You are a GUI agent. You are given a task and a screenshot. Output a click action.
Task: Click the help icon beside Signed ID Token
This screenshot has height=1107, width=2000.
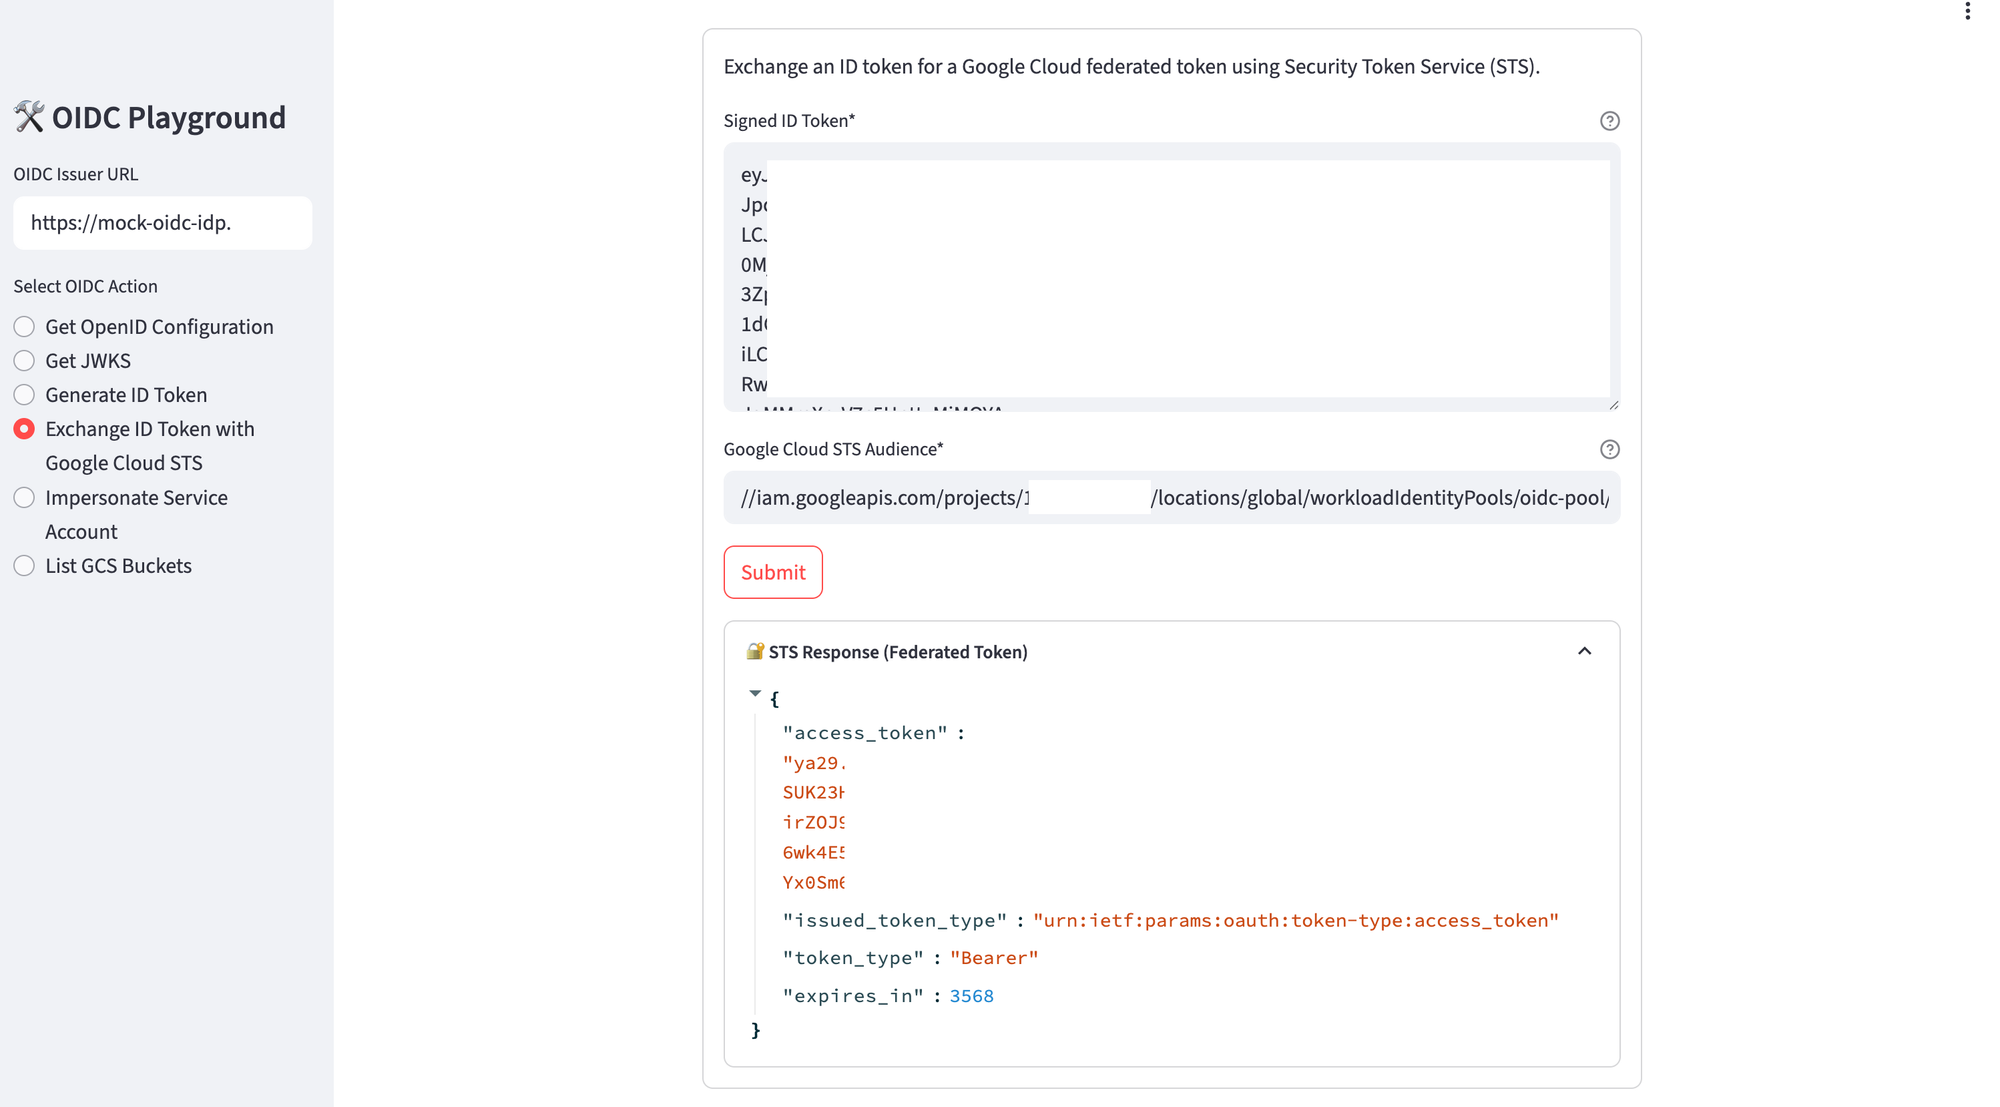[x=1609, y=121]
